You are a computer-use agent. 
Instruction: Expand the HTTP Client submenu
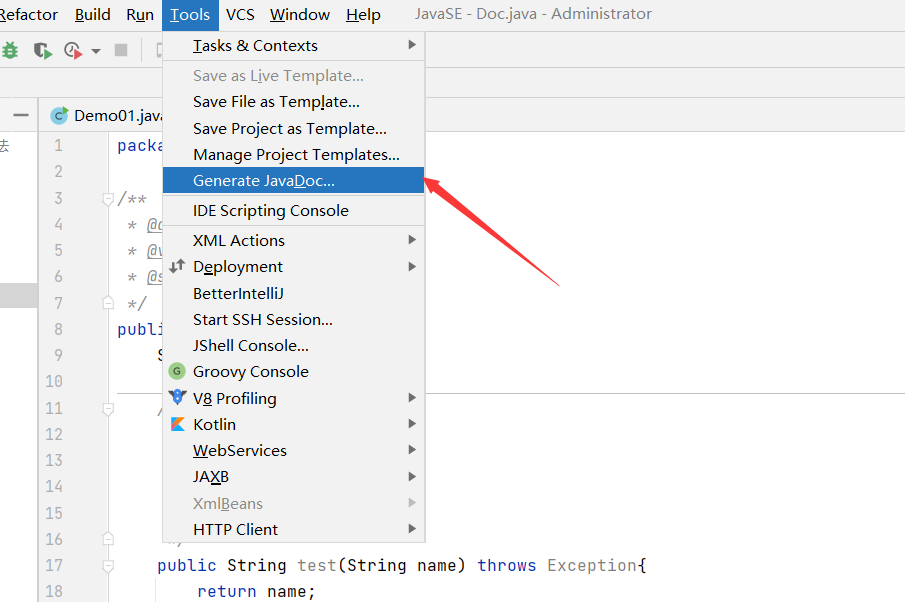pos(294,529)
